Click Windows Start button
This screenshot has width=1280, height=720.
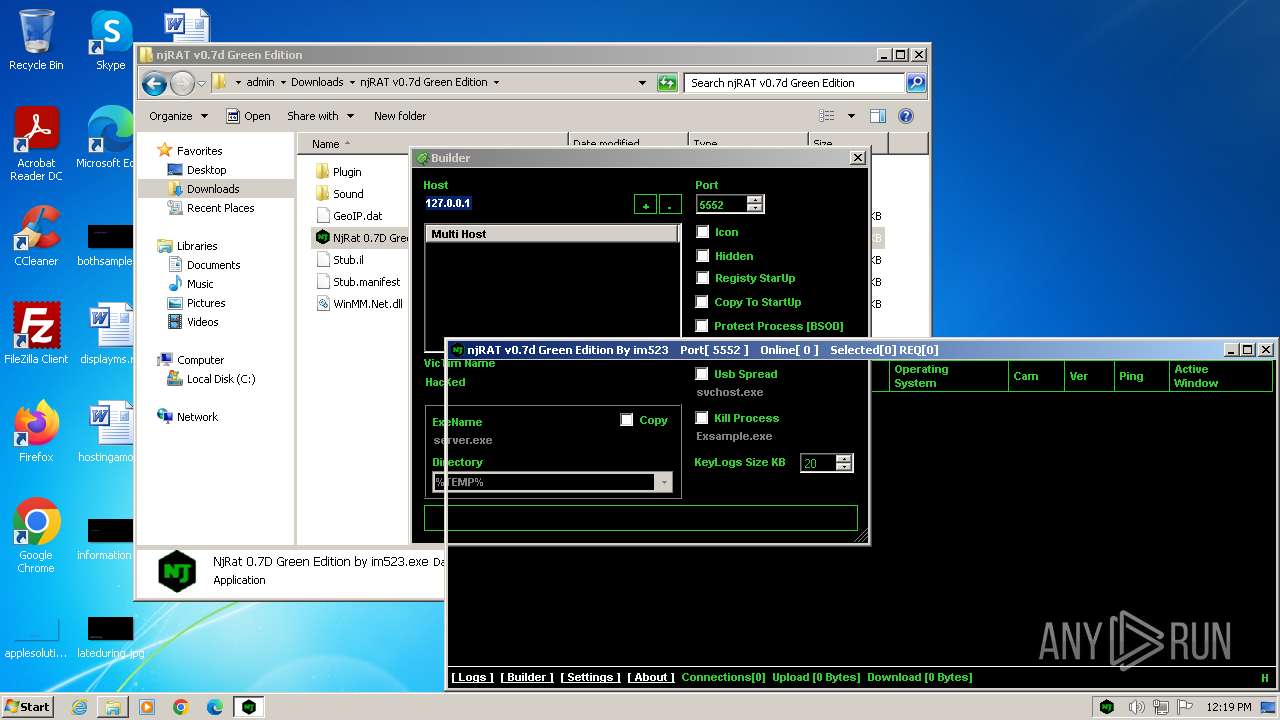28,707
